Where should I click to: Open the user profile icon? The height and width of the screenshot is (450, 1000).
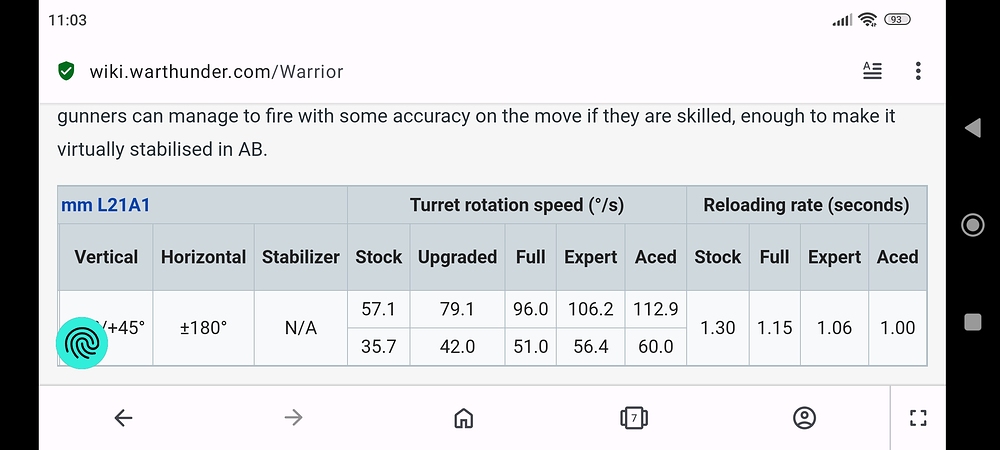[804, 418]
